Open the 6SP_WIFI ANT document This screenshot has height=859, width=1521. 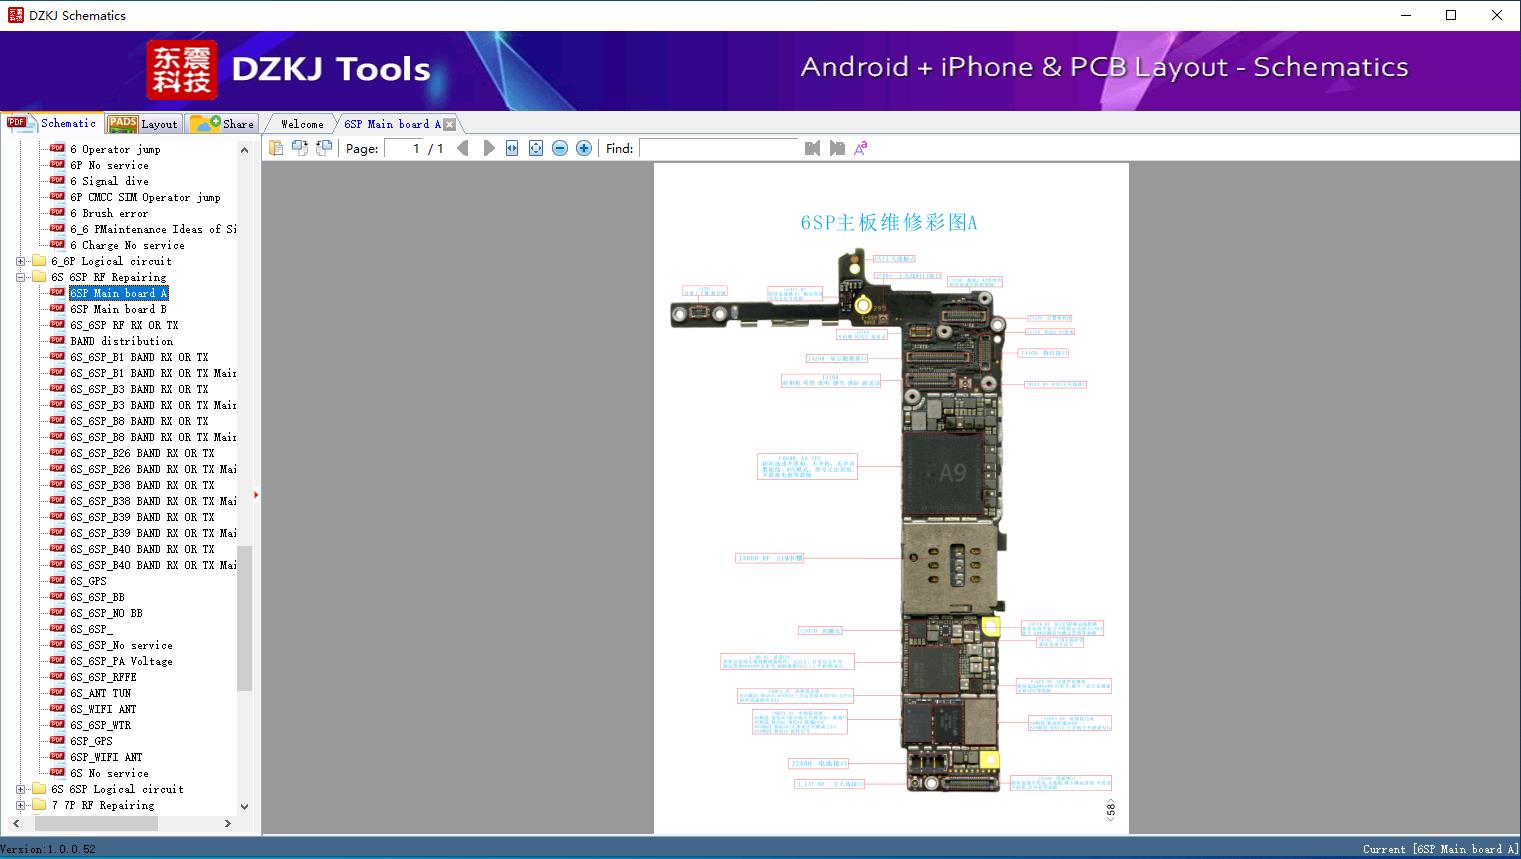106,757
